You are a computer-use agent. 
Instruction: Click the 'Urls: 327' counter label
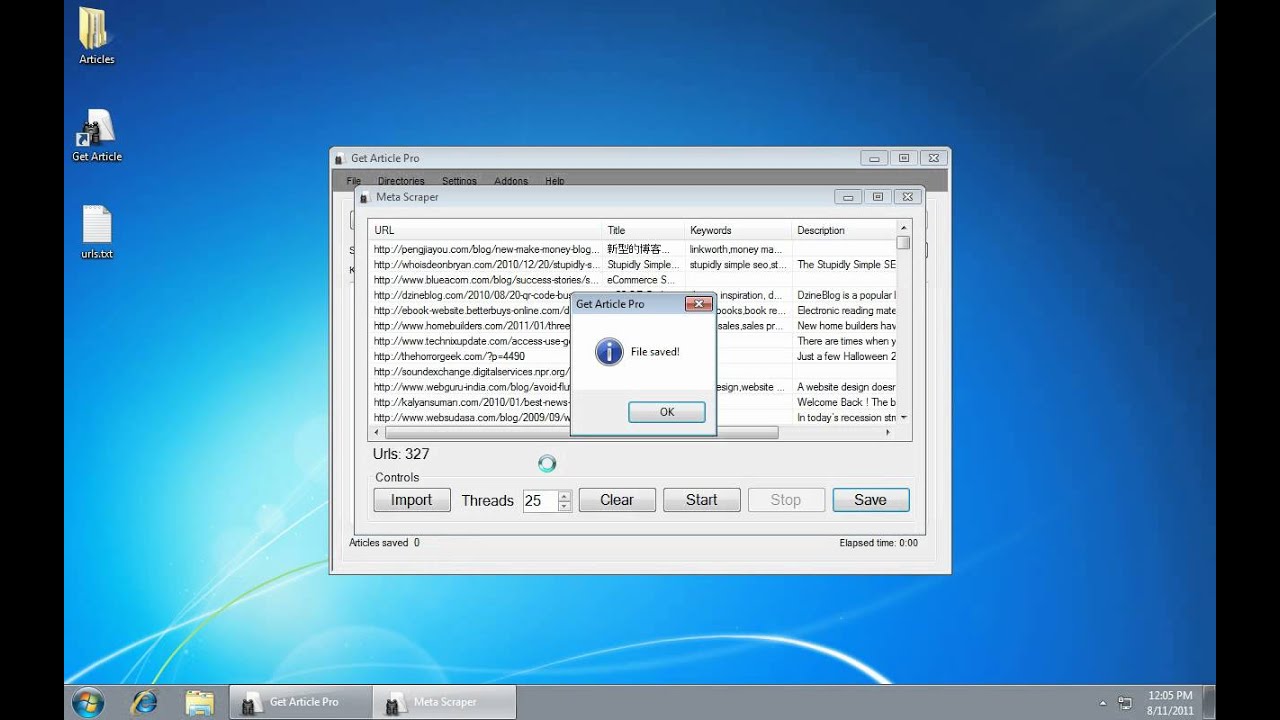click(401, 454)
